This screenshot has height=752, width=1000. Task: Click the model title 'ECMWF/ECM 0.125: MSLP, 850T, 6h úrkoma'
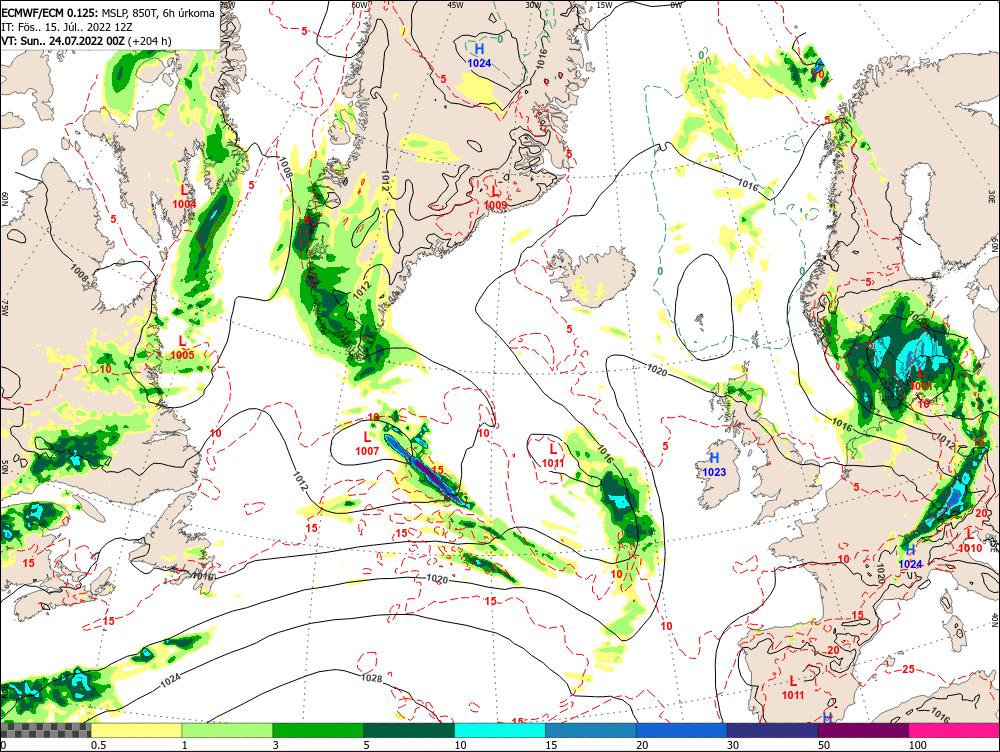click(x=108, y=13)
